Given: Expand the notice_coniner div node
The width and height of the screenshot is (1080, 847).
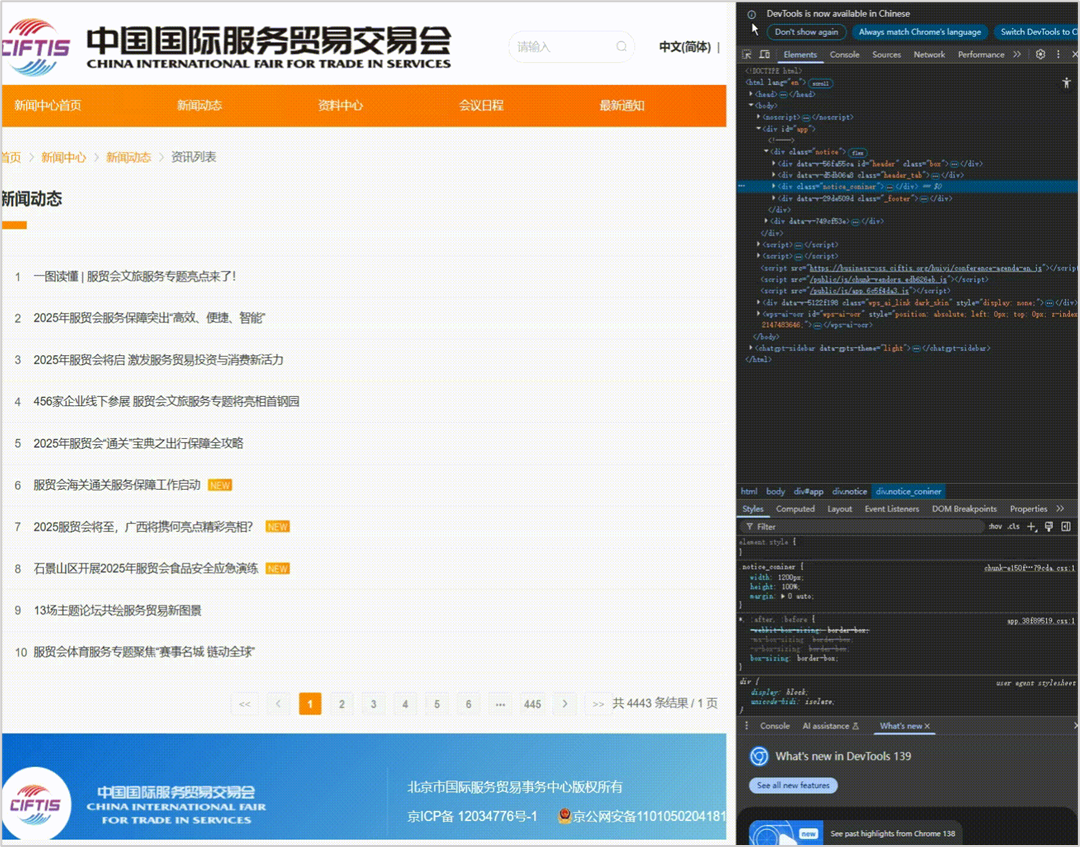Looking at the screenshot, I should click(774, 186).
